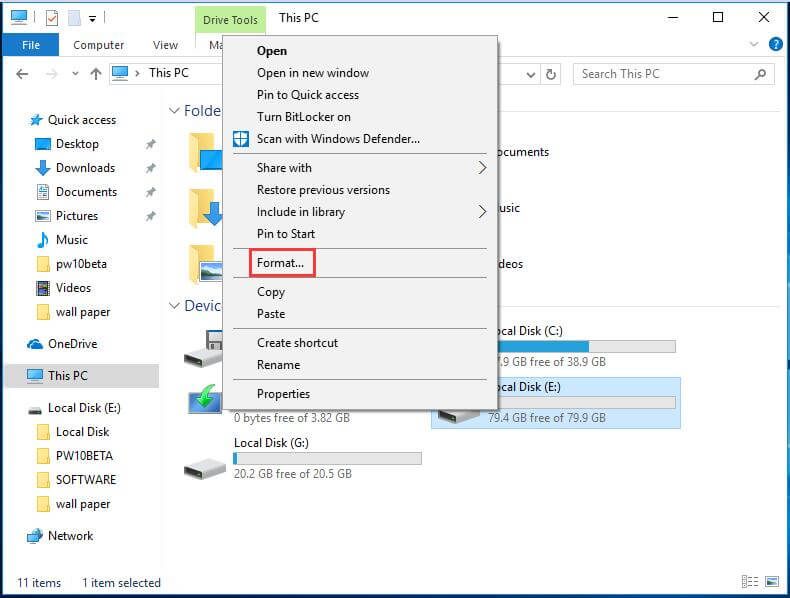This screenshot has width=790, height=598.
Task: Go back with the Back arrow
Action: click(x=22, y=74)
